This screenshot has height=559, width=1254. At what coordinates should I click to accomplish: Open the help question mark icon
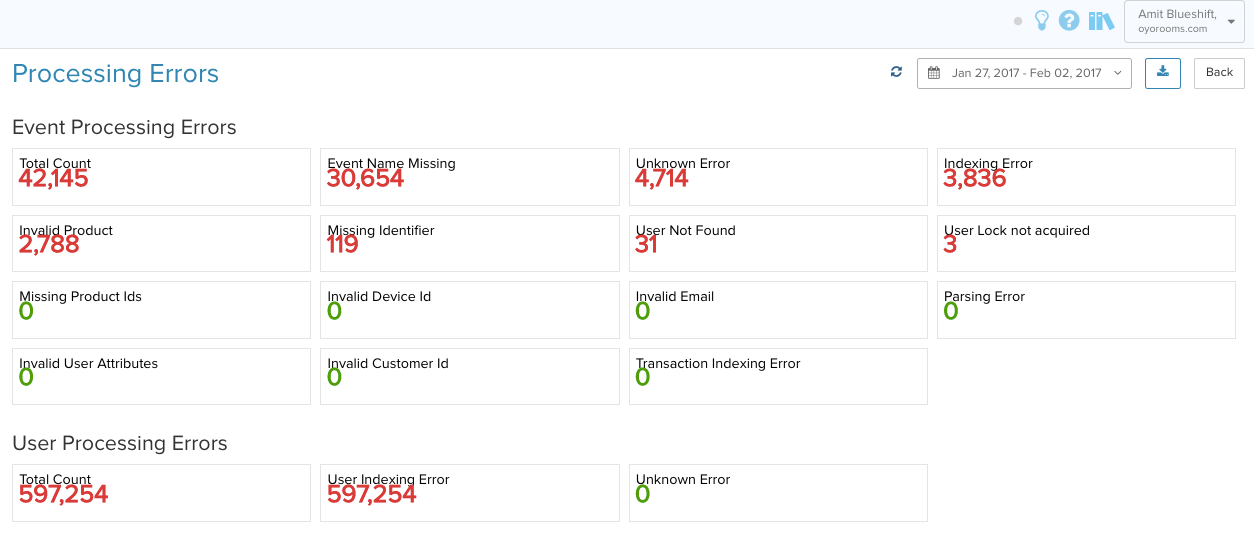[x=1069, y=20]
